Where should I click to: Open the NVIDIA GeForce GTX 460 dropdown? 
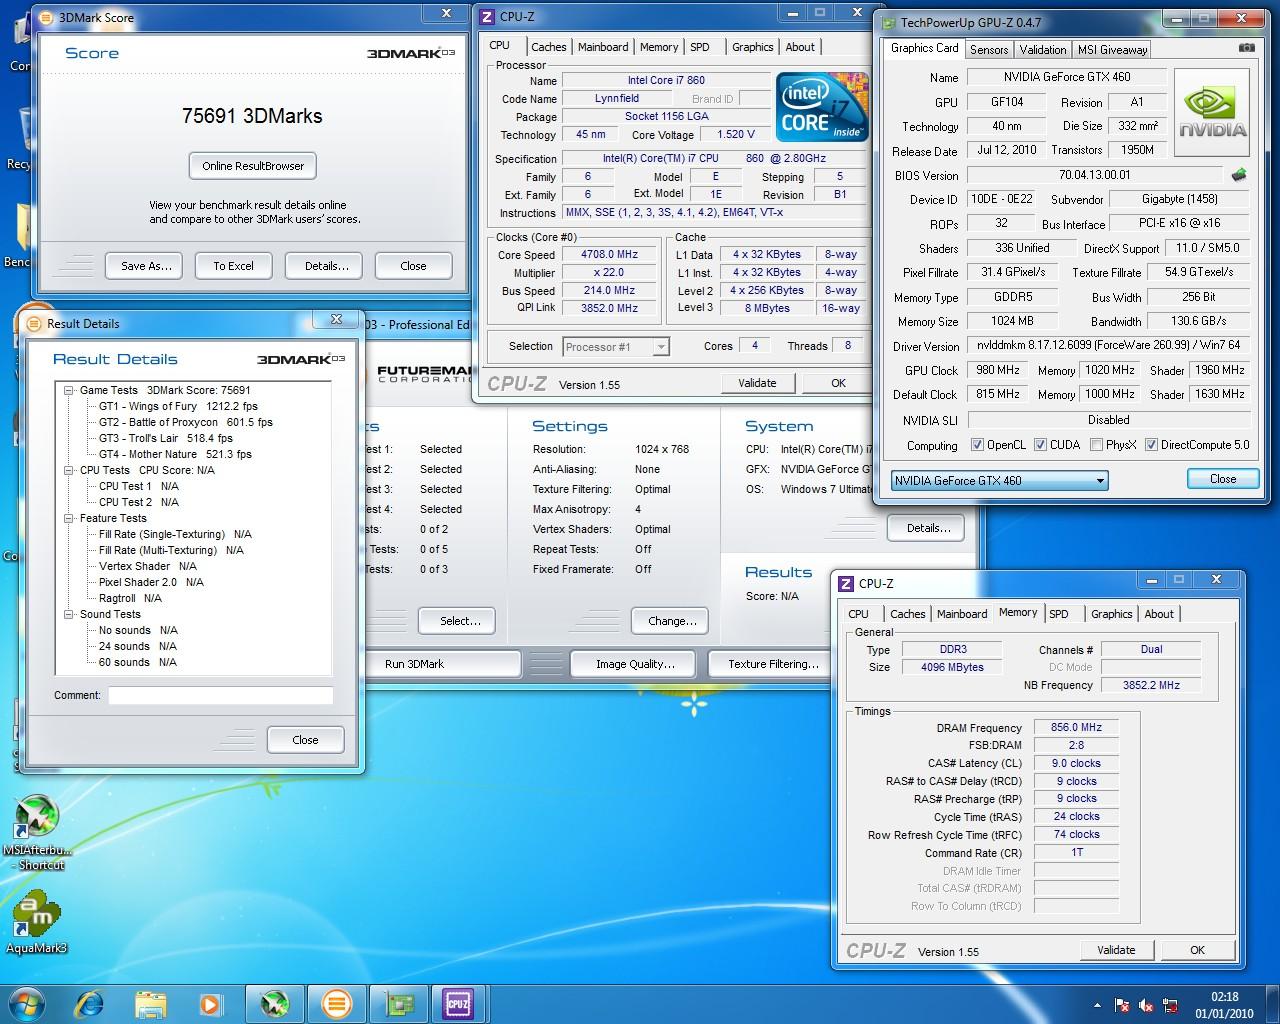coord(999,480)
